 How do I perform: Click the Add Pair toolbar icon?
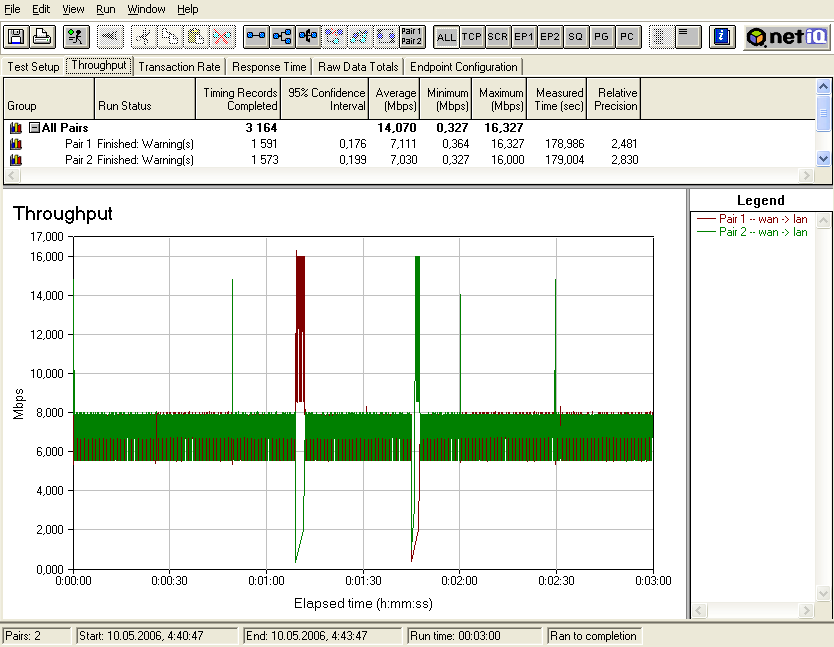click(257, 37)
